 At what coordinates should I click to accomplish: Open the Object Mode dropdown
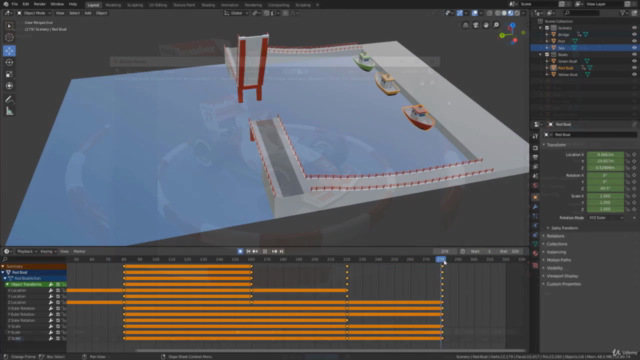tap(34, 13)
